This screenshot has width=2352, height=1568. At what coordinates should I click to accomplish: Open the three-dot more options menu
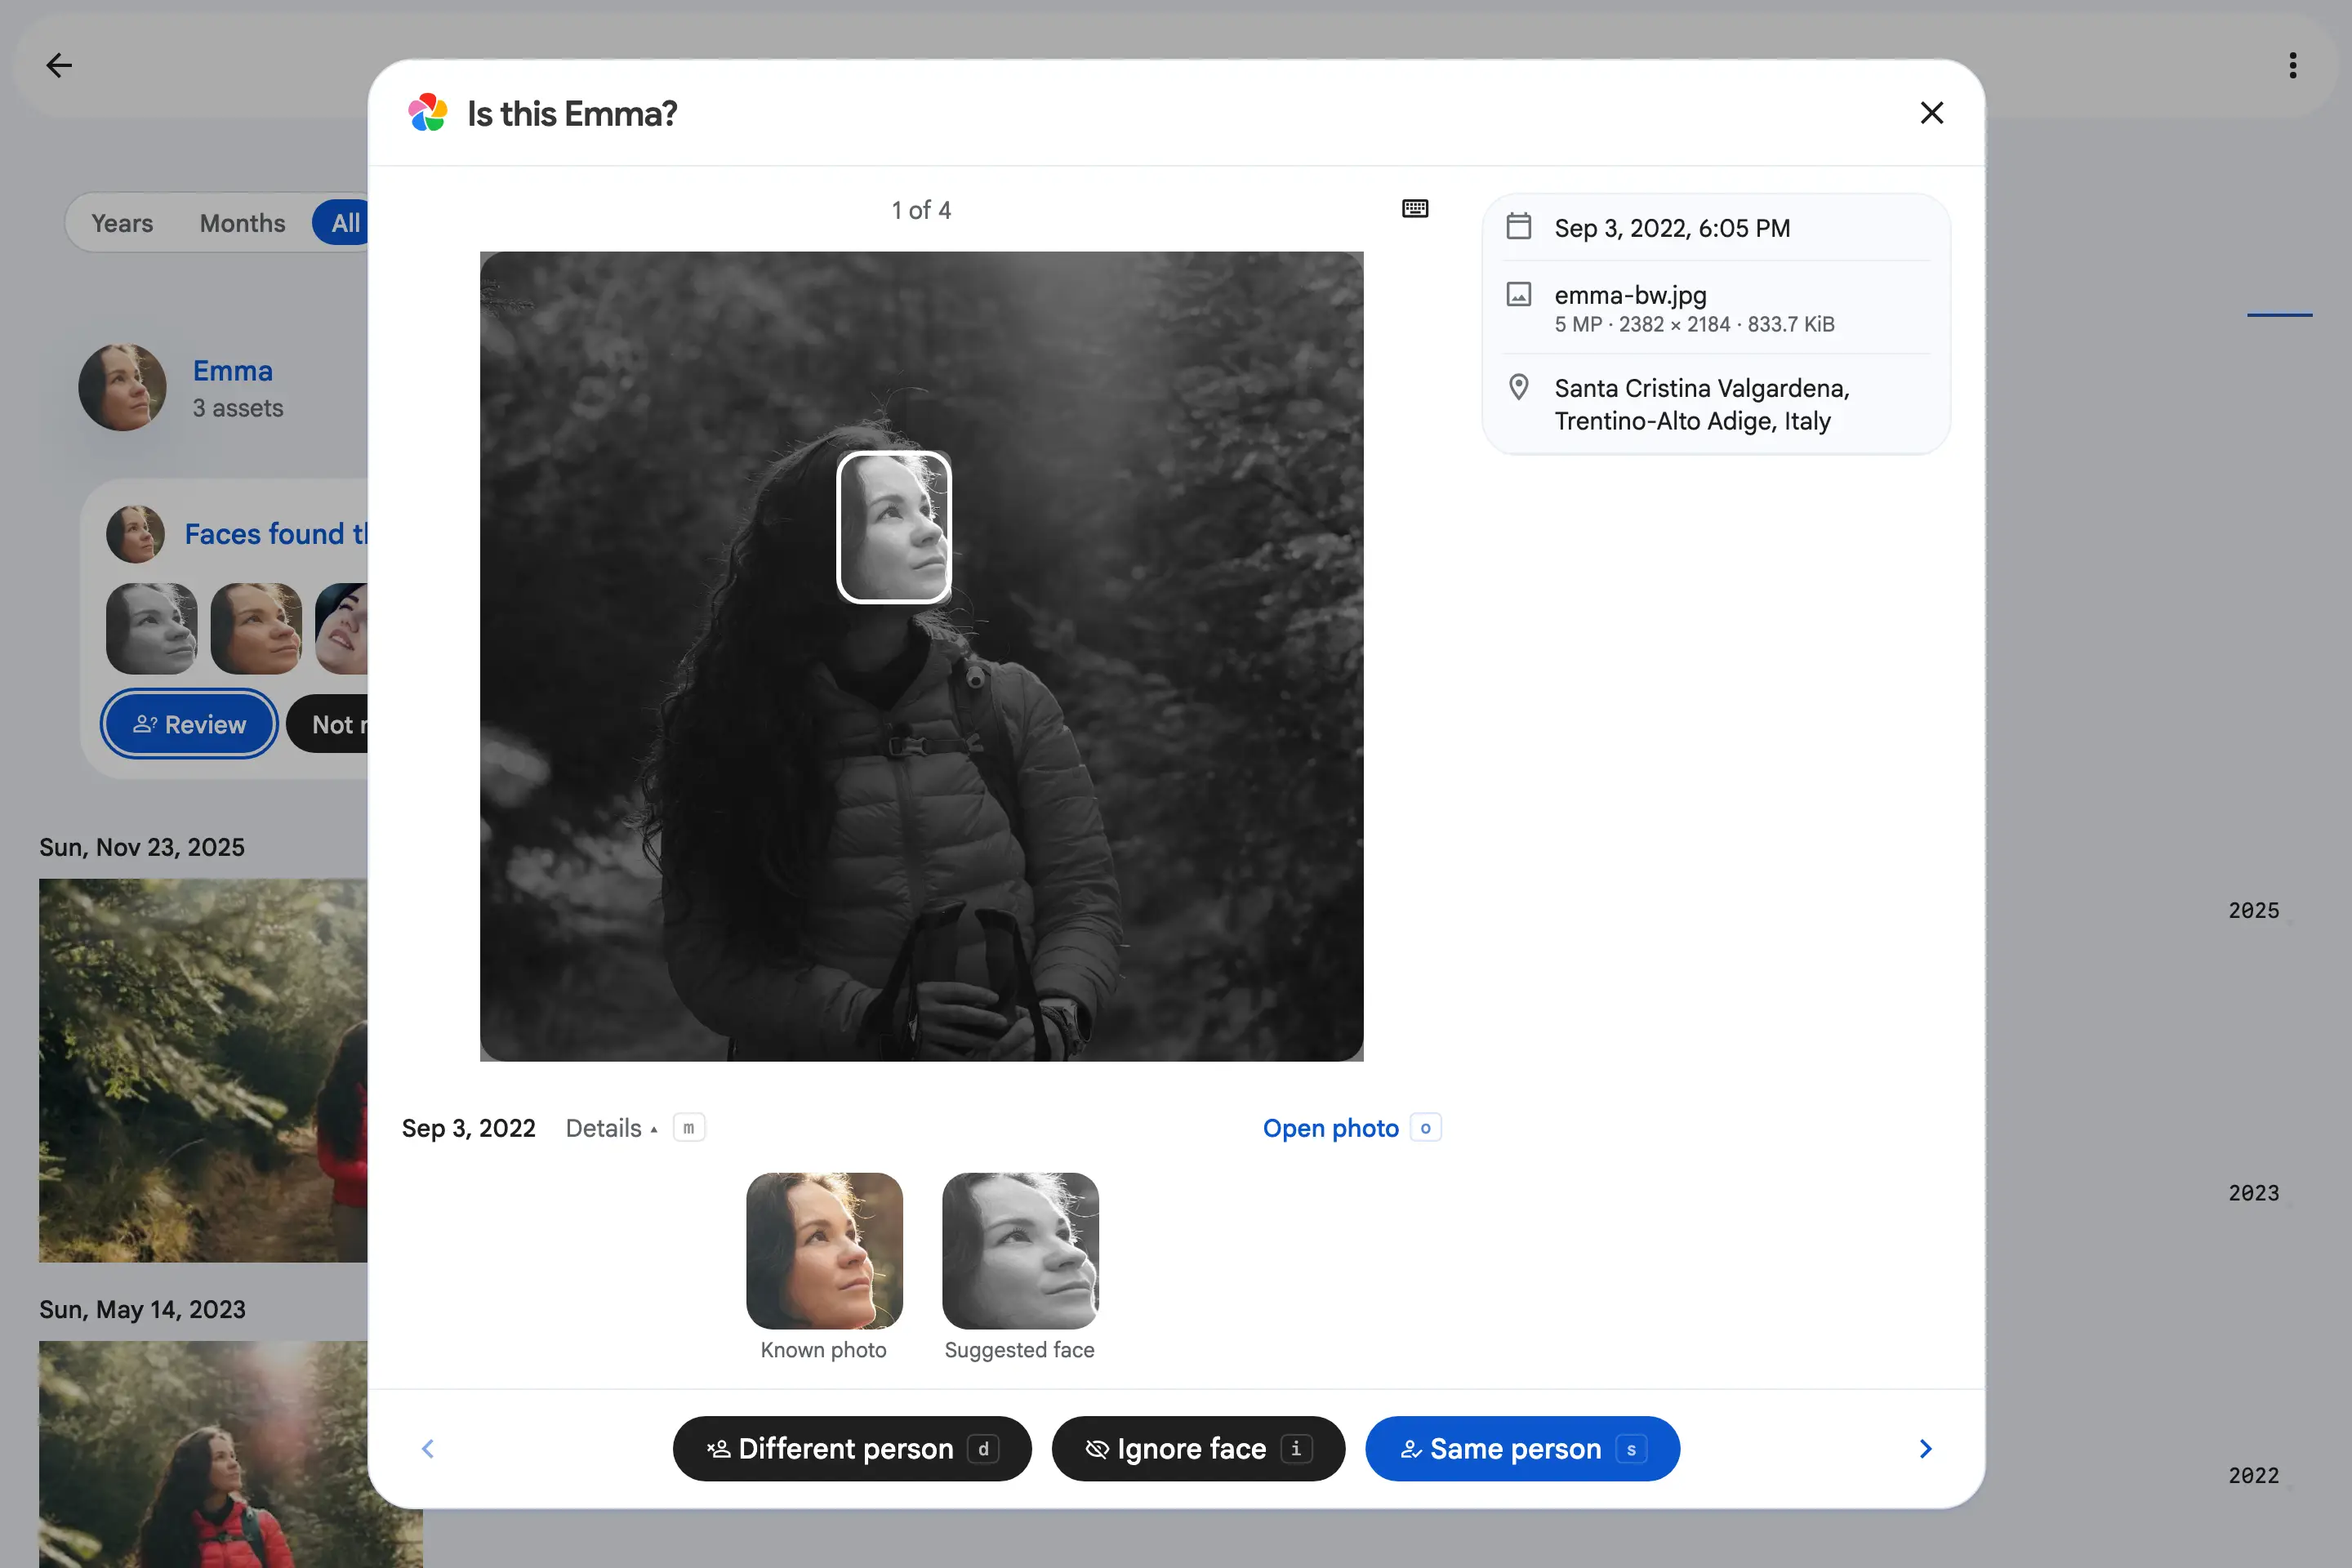coord(2292,66)
